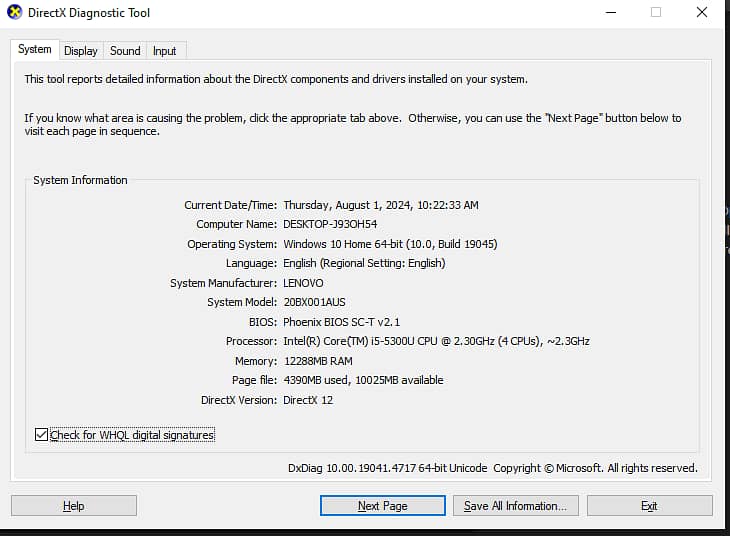
Task: Click the Next Page button
Action: coord(382,506)
